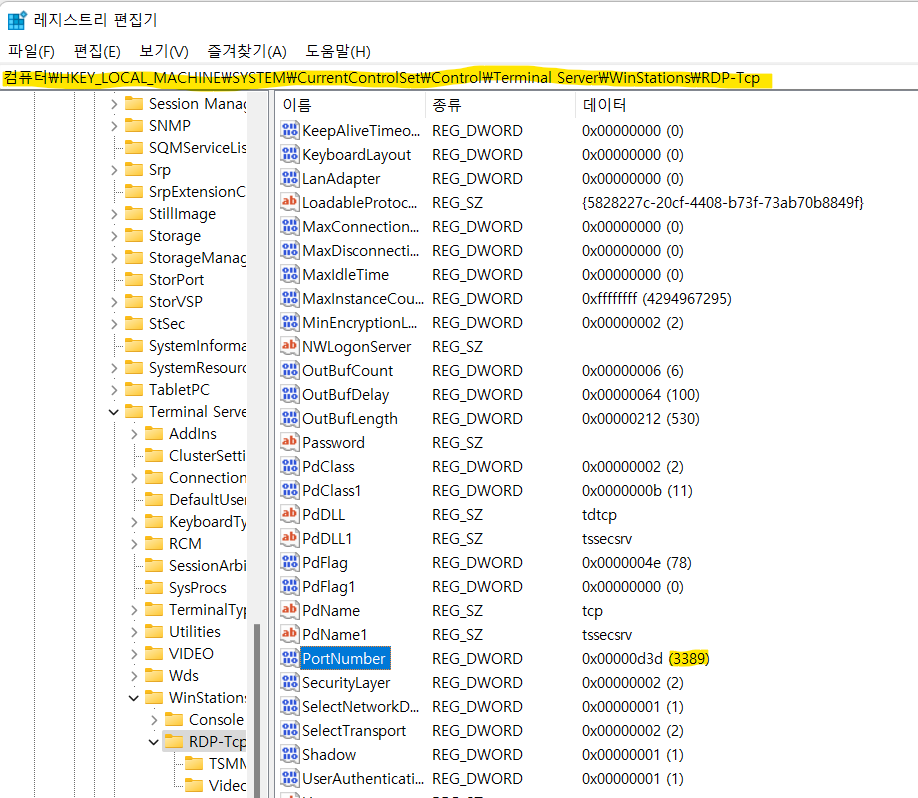This screenshot has height=798, width=918.
Task: Click the PdClass1 data 0x0000000b (11)
Action: [x=637, y=491]
